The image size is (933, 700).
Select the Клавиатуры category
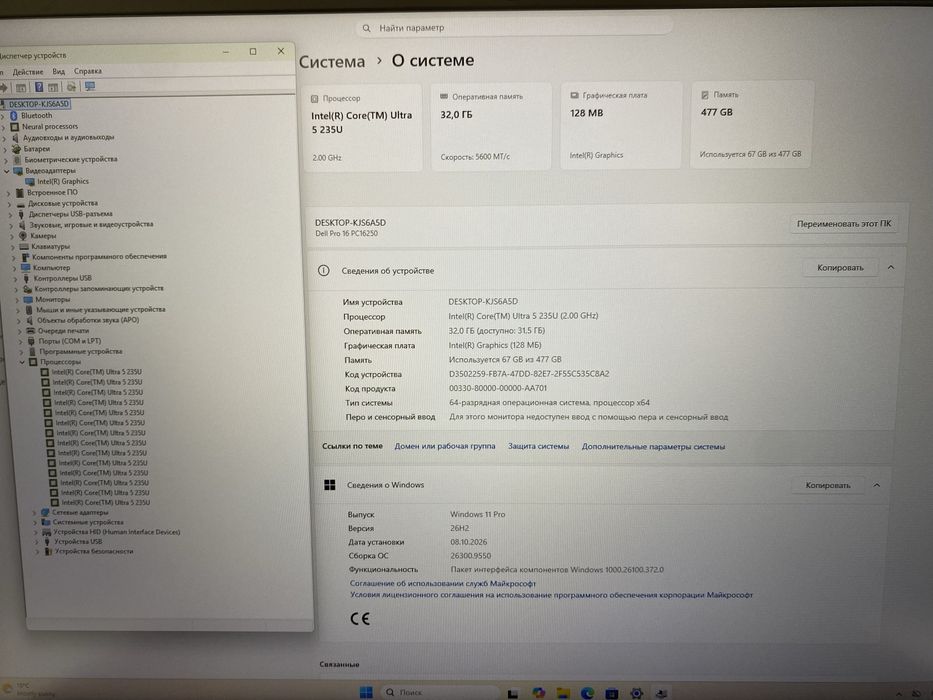pos(51,246)
